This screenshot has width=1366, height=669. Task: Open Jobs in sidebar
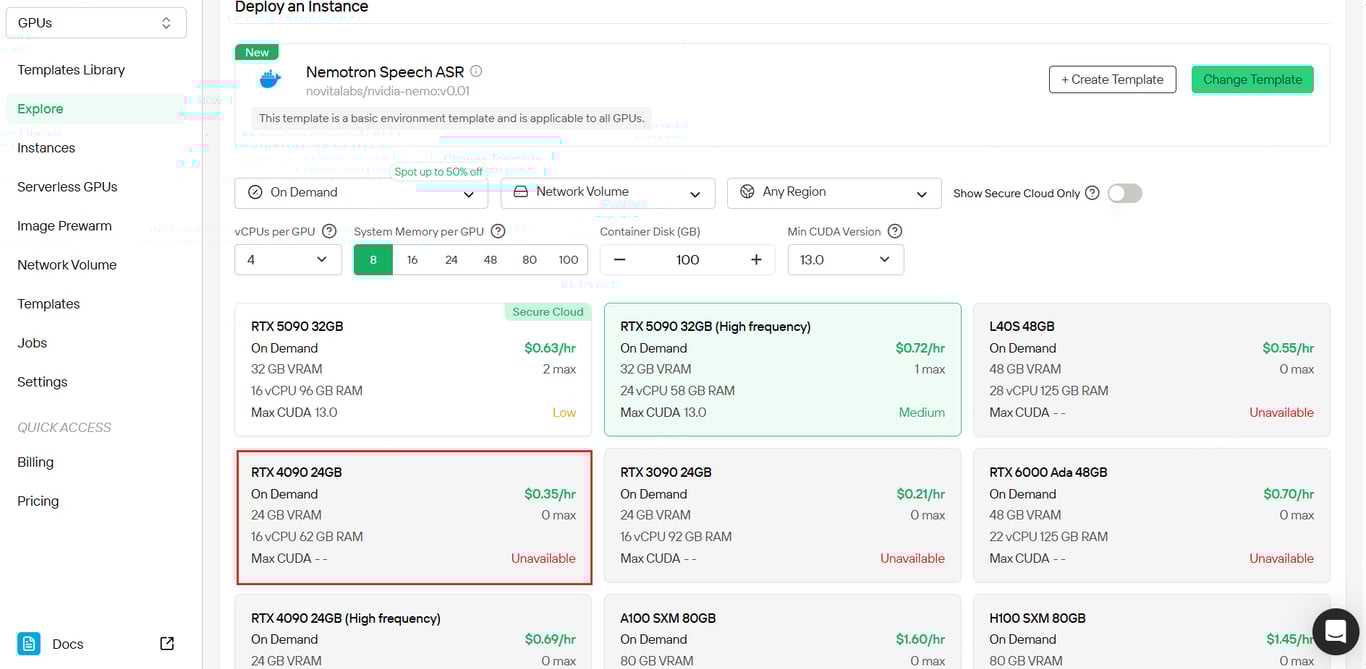pyautogui.click(x=32, y=343)
